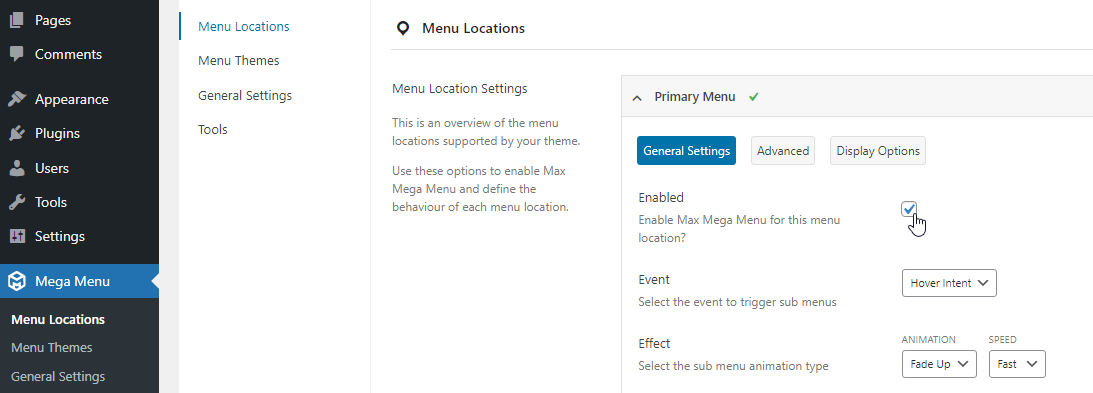Uncheck the Enabled checkbox

[908, 208]
